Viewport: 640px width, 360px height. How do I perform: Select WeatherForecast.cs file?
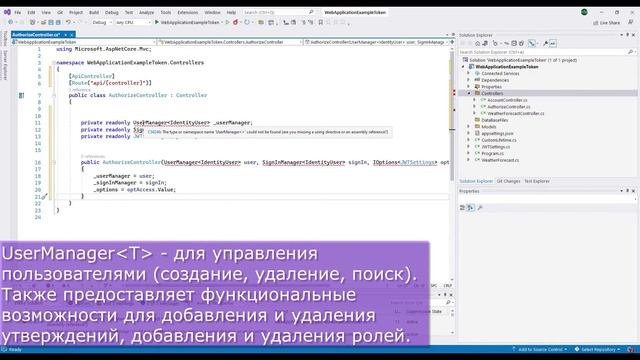point(500,160)
